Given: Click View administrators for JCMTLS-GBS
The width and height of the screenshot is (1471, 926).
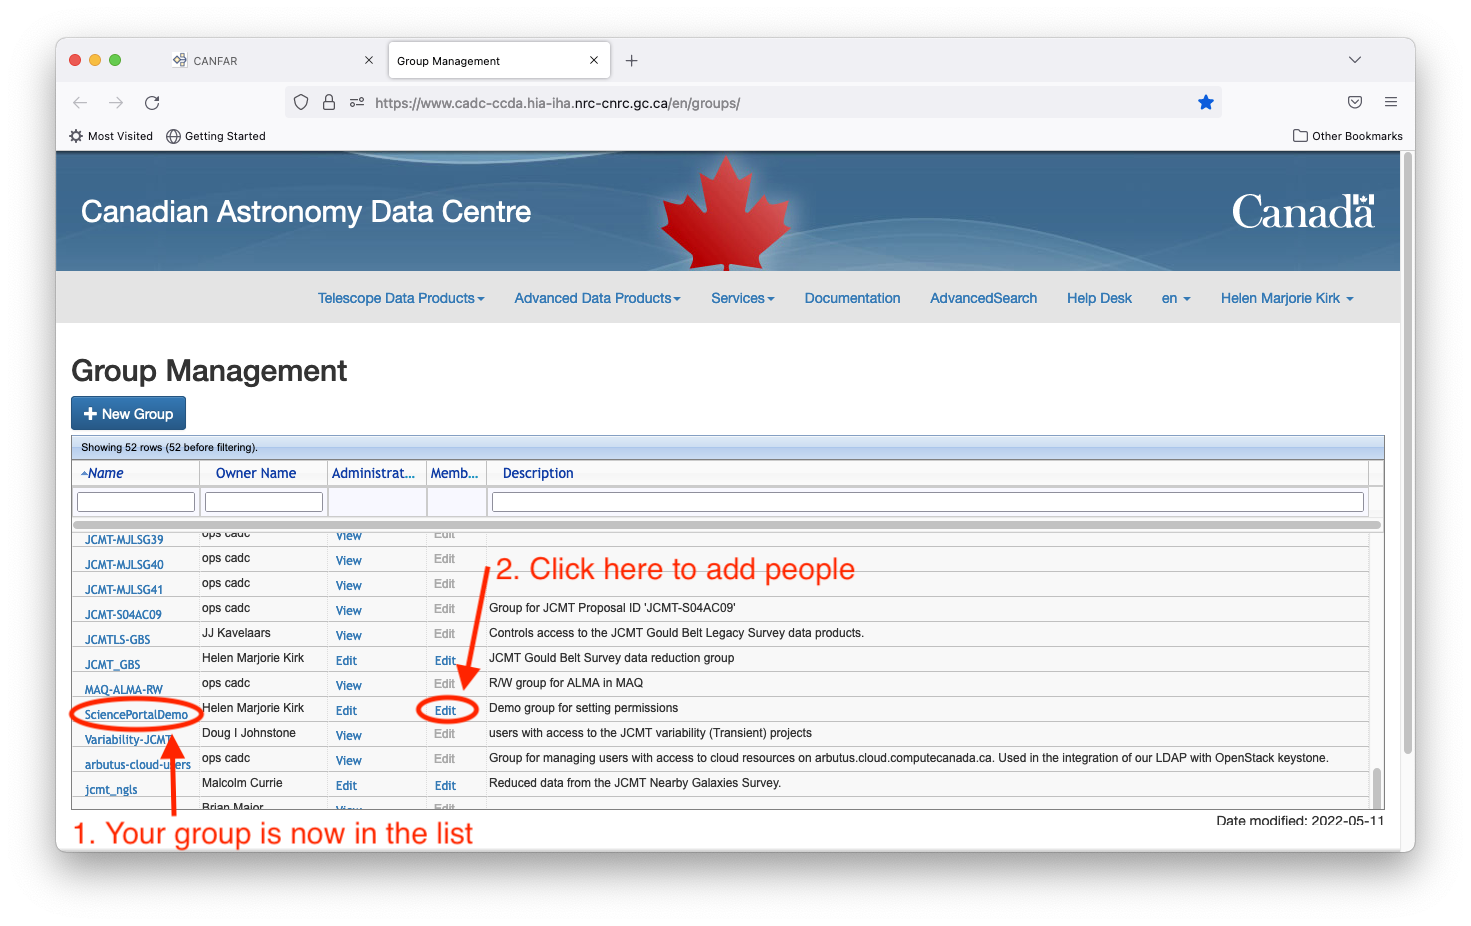Looking at the screenshot, I should tap(348, 636).
